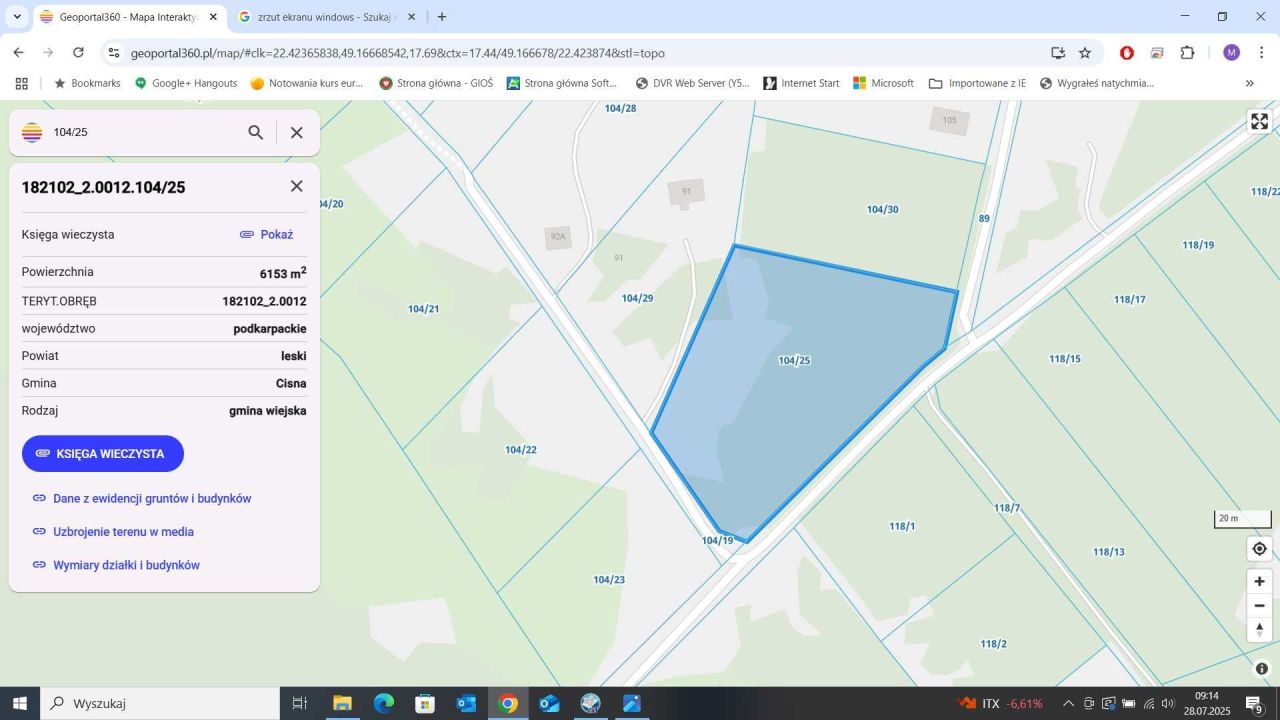Toggle fullscreen map view
1280x720 pixels.
pos(1259,122)
